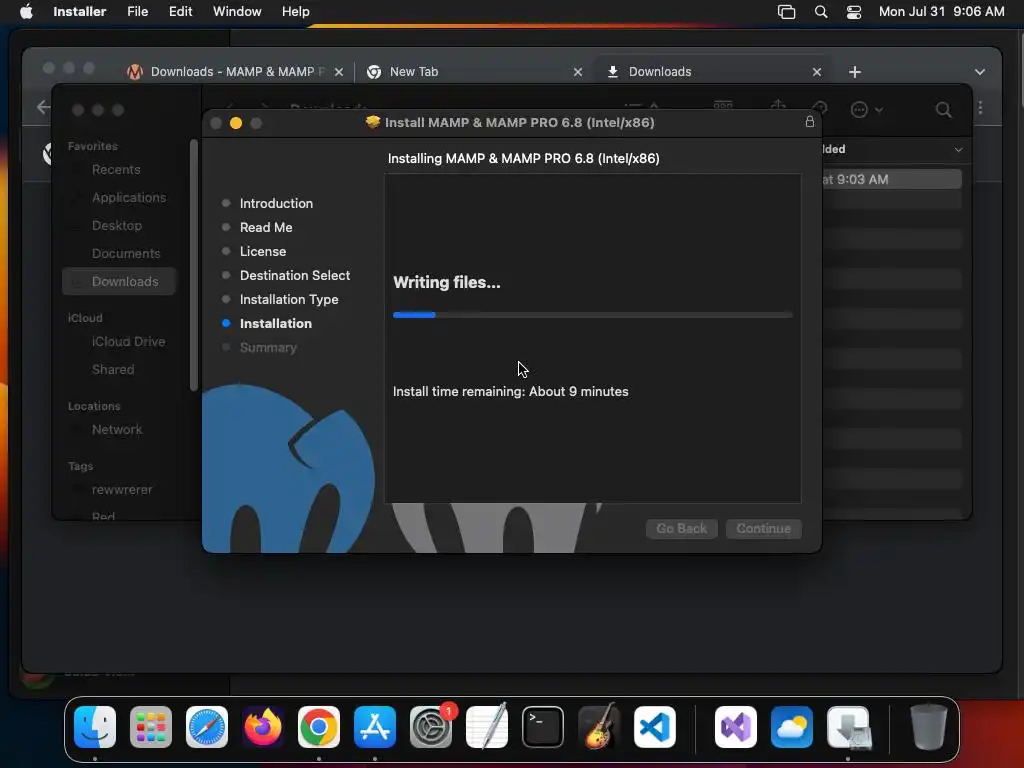Viewport: 1024px width, 768px height.
Task: Click the Writing files progress bar
Action: [593, 315]
